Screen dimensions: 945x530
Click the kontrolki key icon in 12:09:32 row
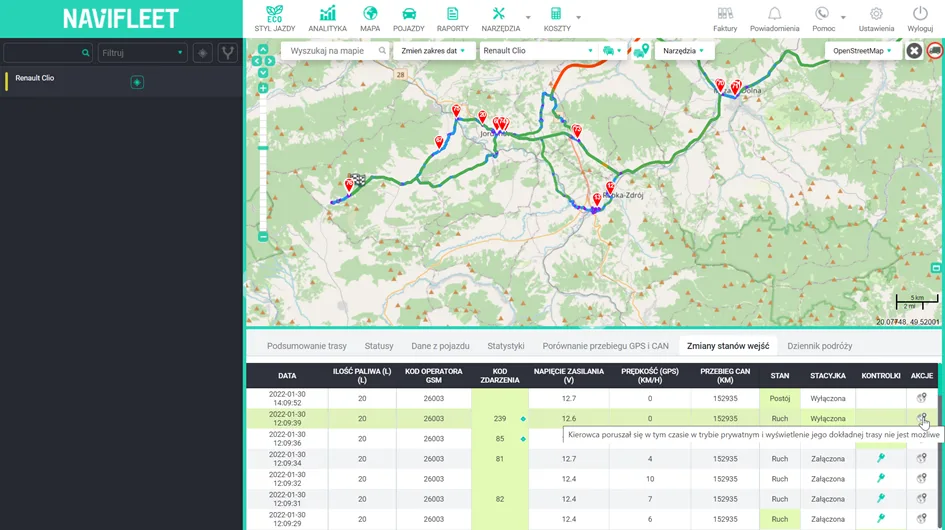pos(881,478)
